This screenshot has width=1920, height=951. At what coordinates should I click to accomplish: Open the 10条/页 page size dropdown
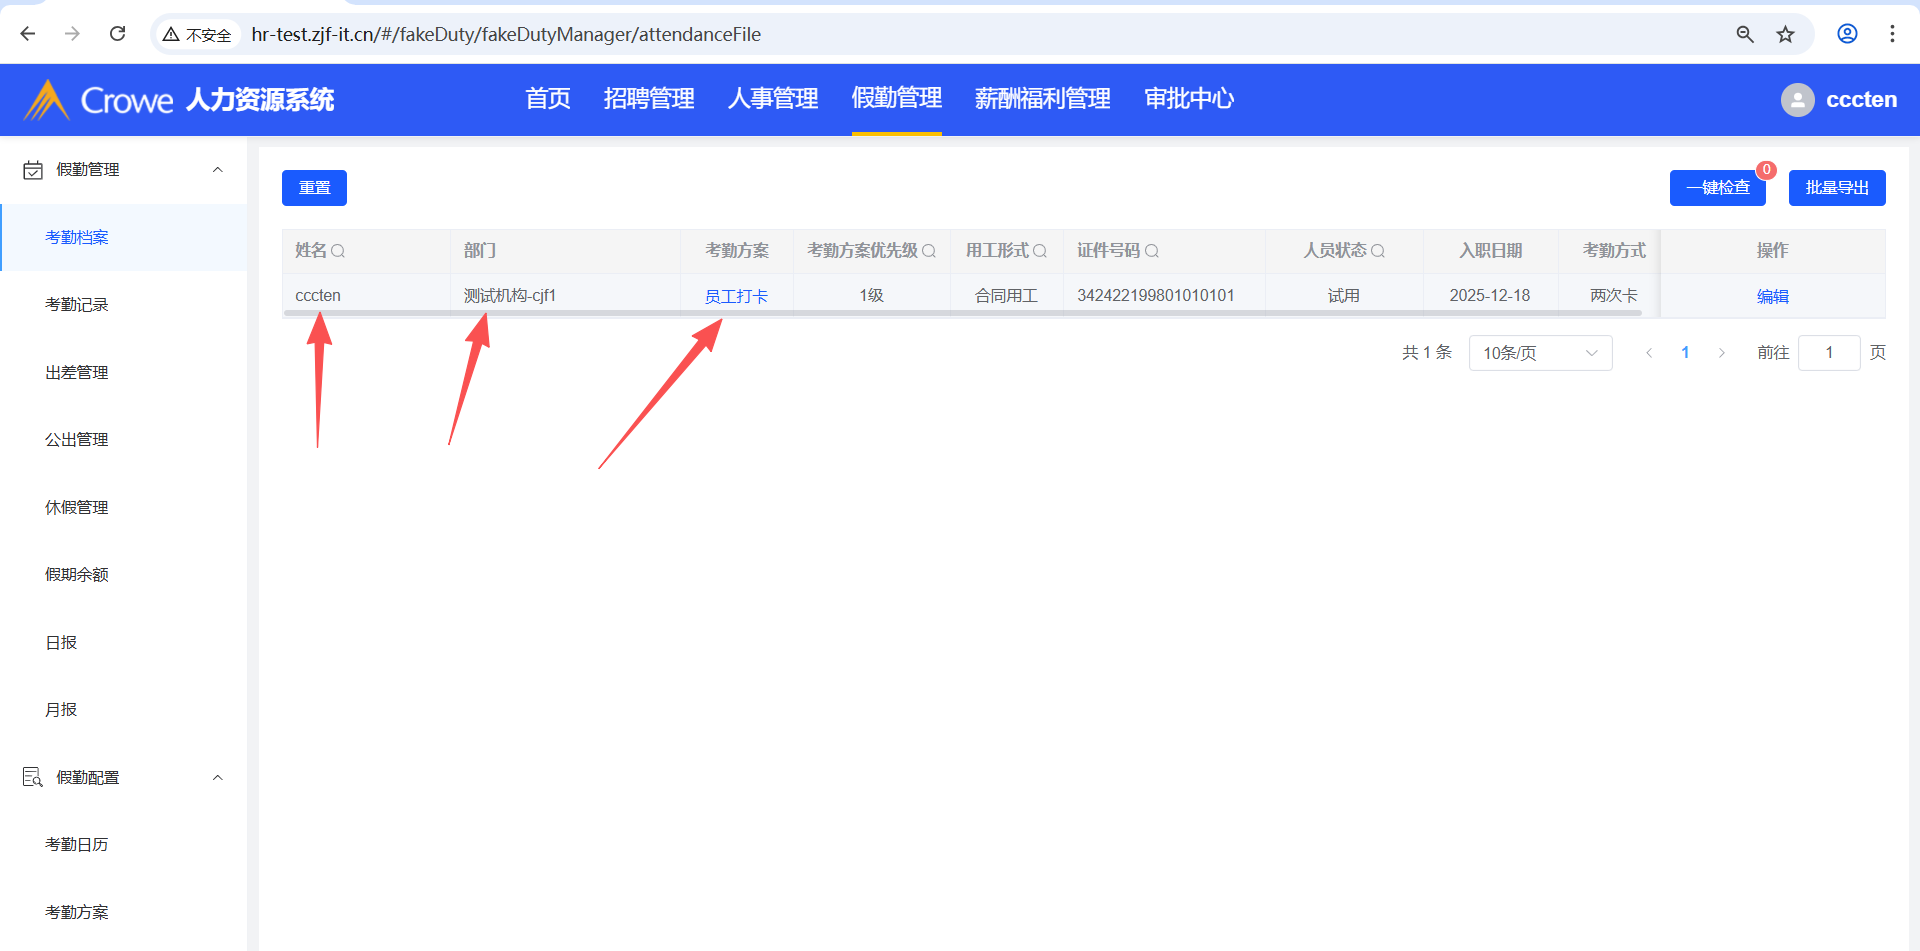pyautogui.click(x=1540, y=353)
